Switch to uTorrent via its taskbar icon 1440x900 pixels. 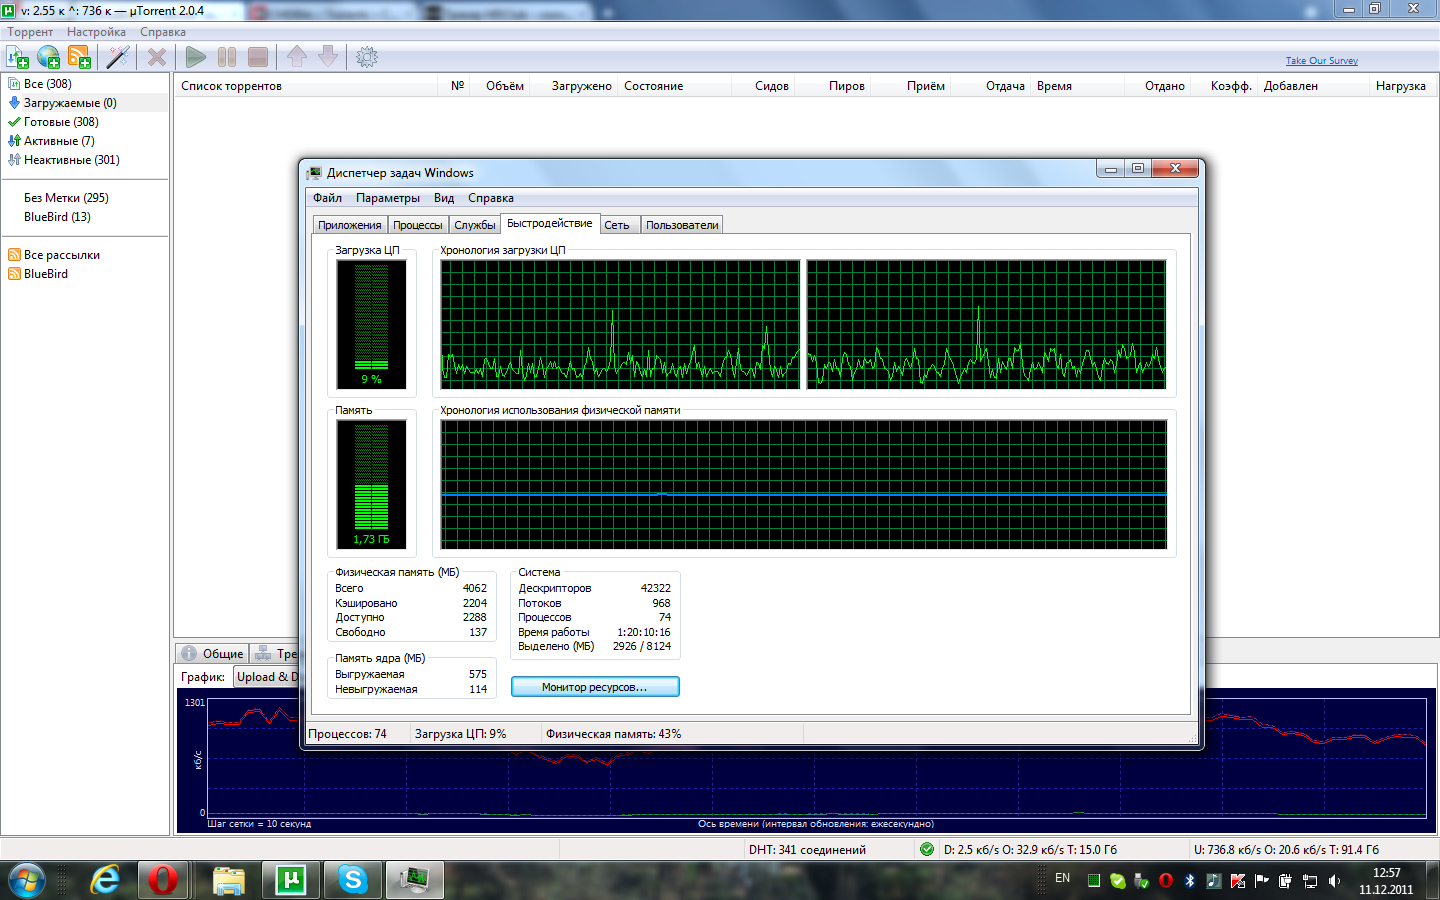click(x=291, y=880)
